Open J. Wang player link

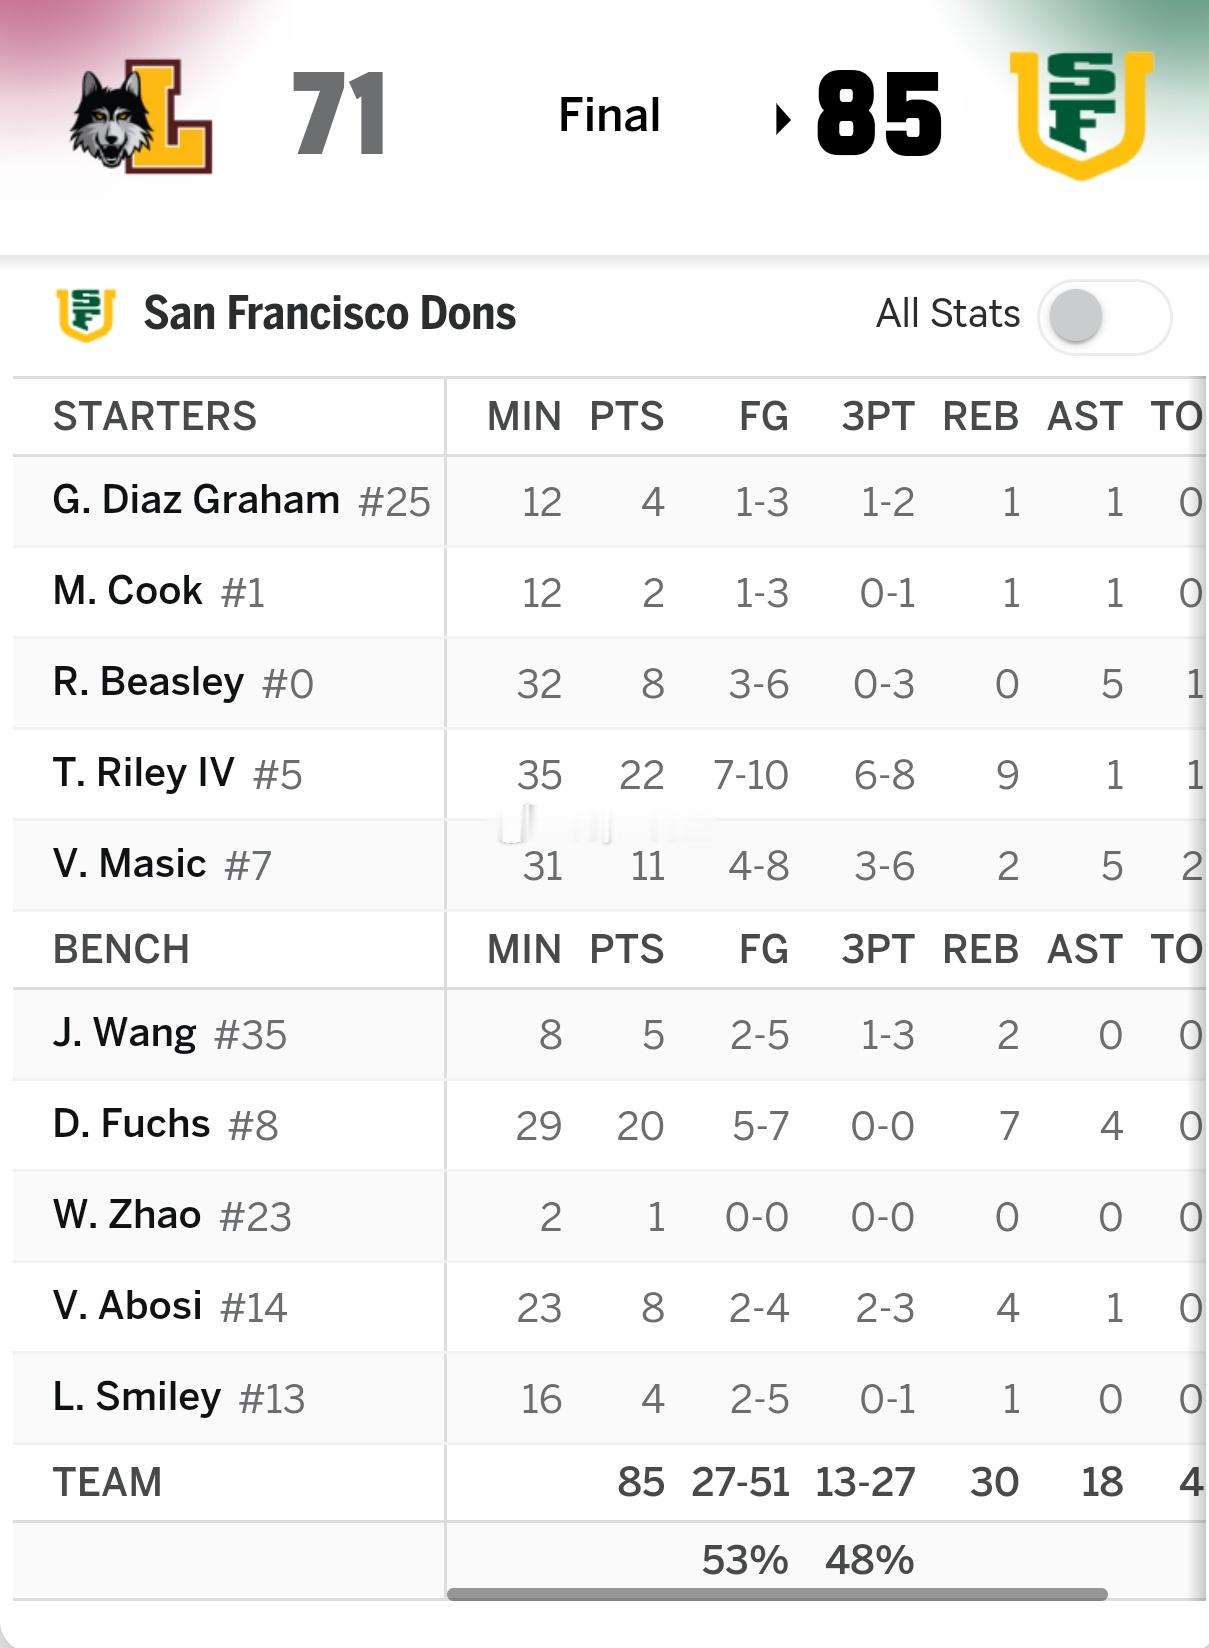coord(124,1033)
